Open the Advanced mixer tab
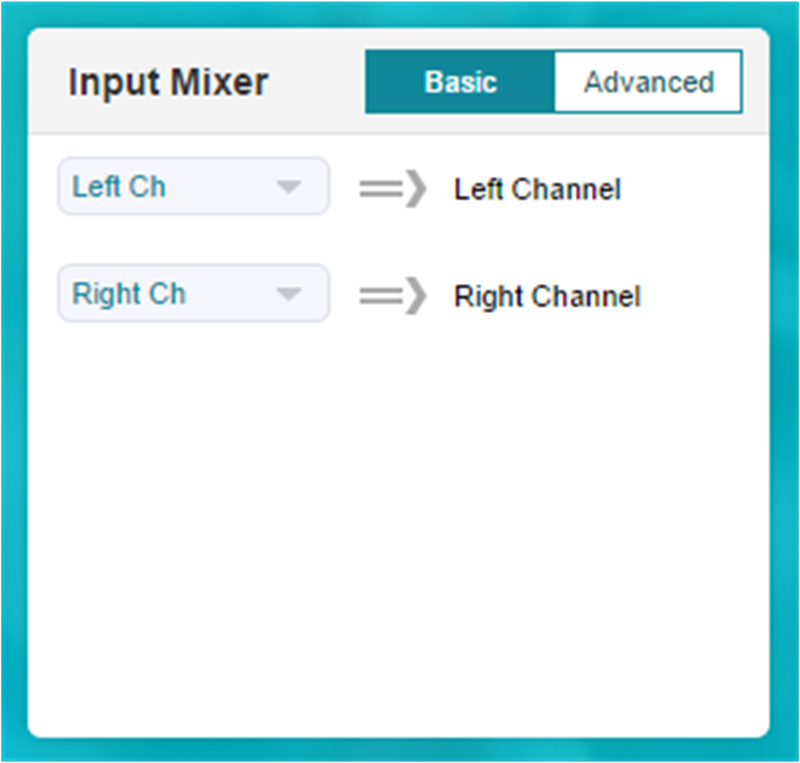The height and width of the screenshot is (763, 800). click(x=648, y=82)
